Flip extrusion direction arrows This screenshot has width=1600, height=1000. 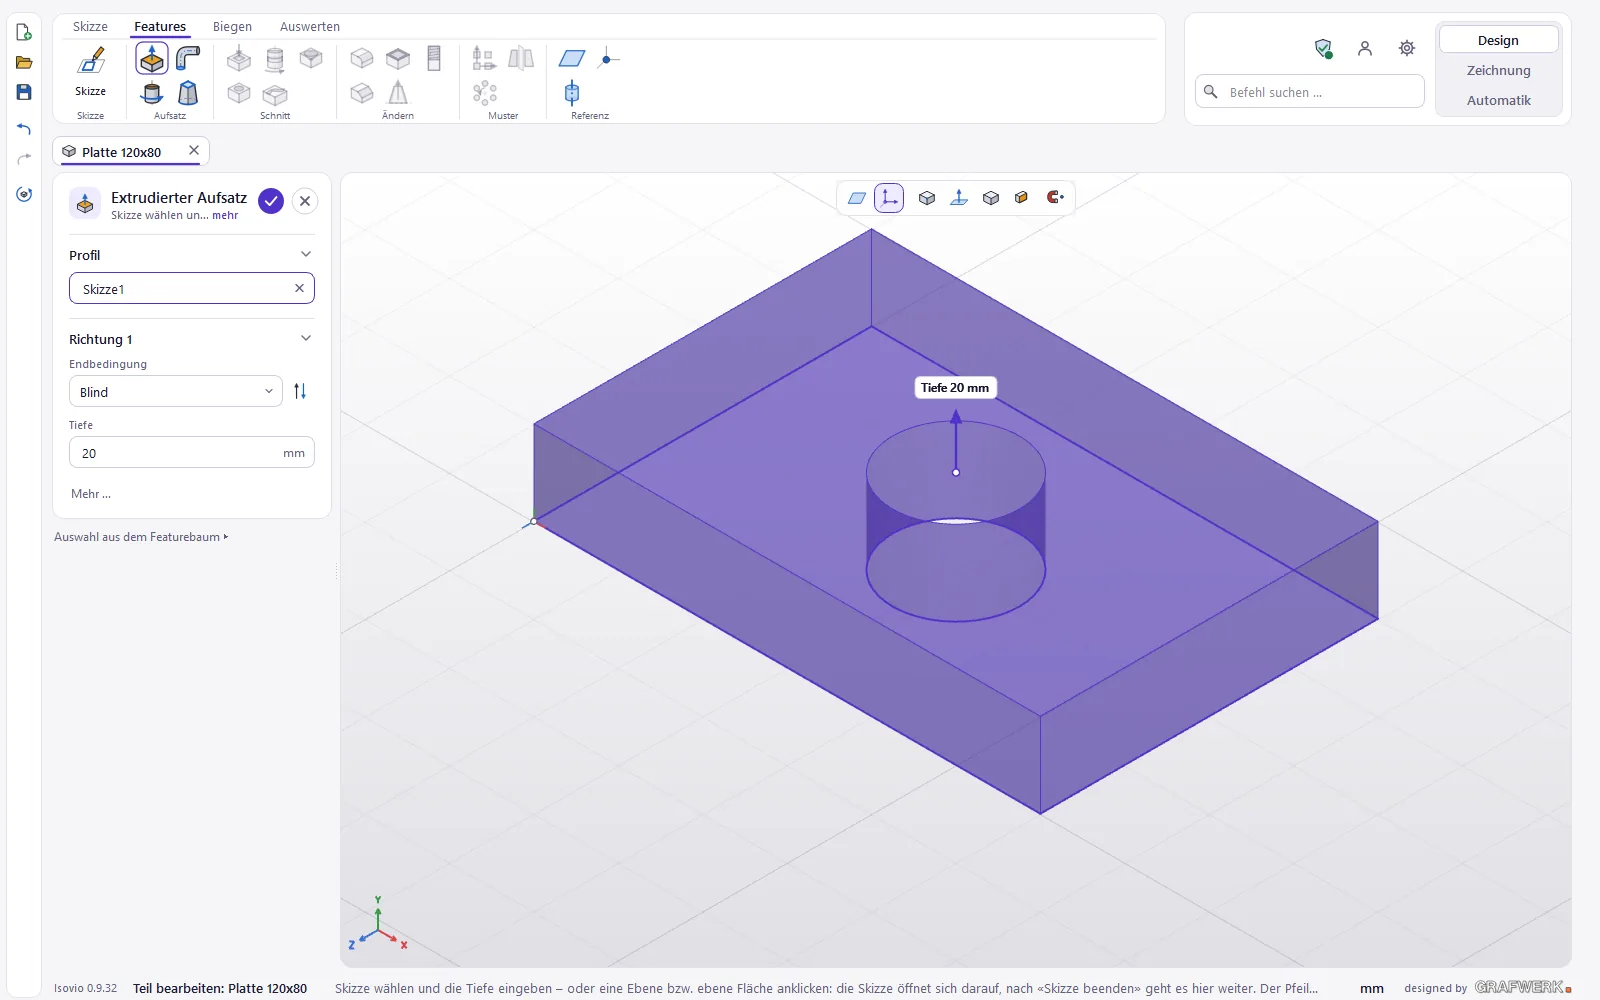[x=300, y=391]
